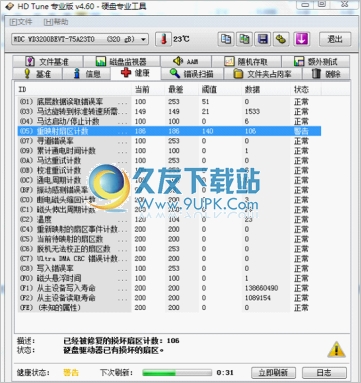Click the next refresh progress bar
Image resolution: width=361 pixels, height=383 pixels.
[177, 372]
